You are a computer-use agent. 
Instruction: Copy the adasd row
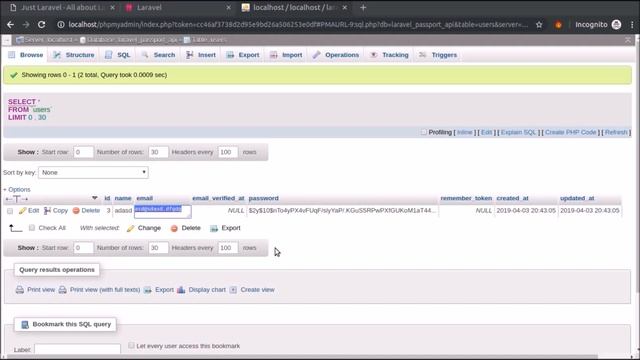click(x=56, y=211)
